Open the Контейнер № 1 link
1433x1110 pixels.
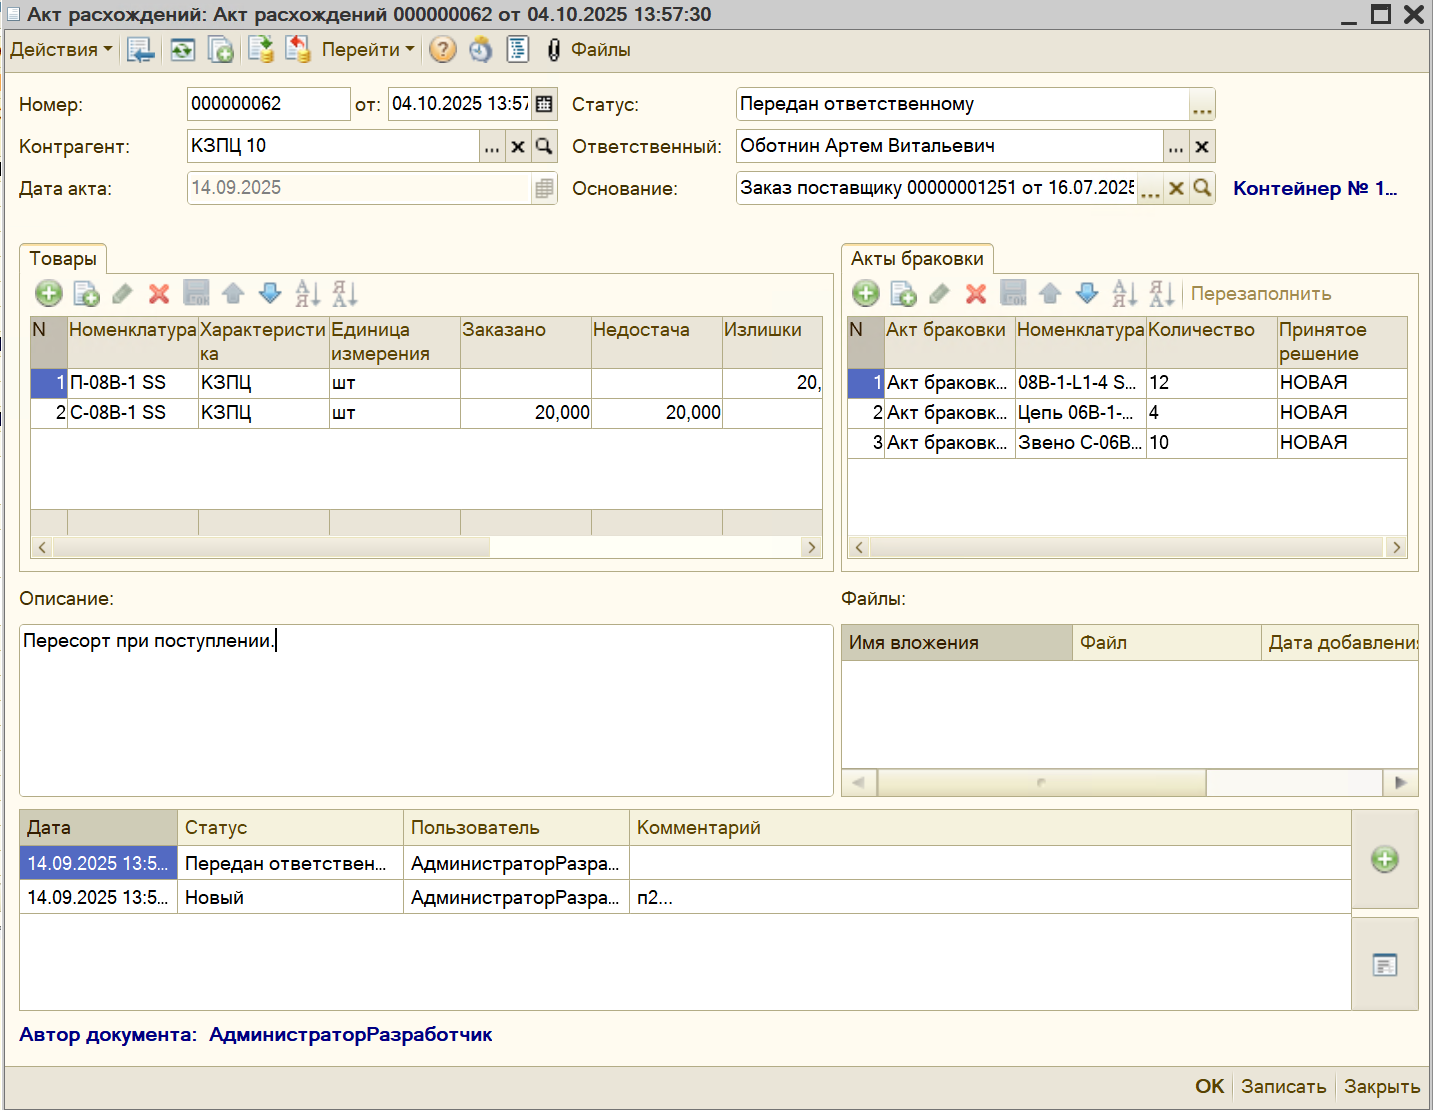tap(1315, 188)
